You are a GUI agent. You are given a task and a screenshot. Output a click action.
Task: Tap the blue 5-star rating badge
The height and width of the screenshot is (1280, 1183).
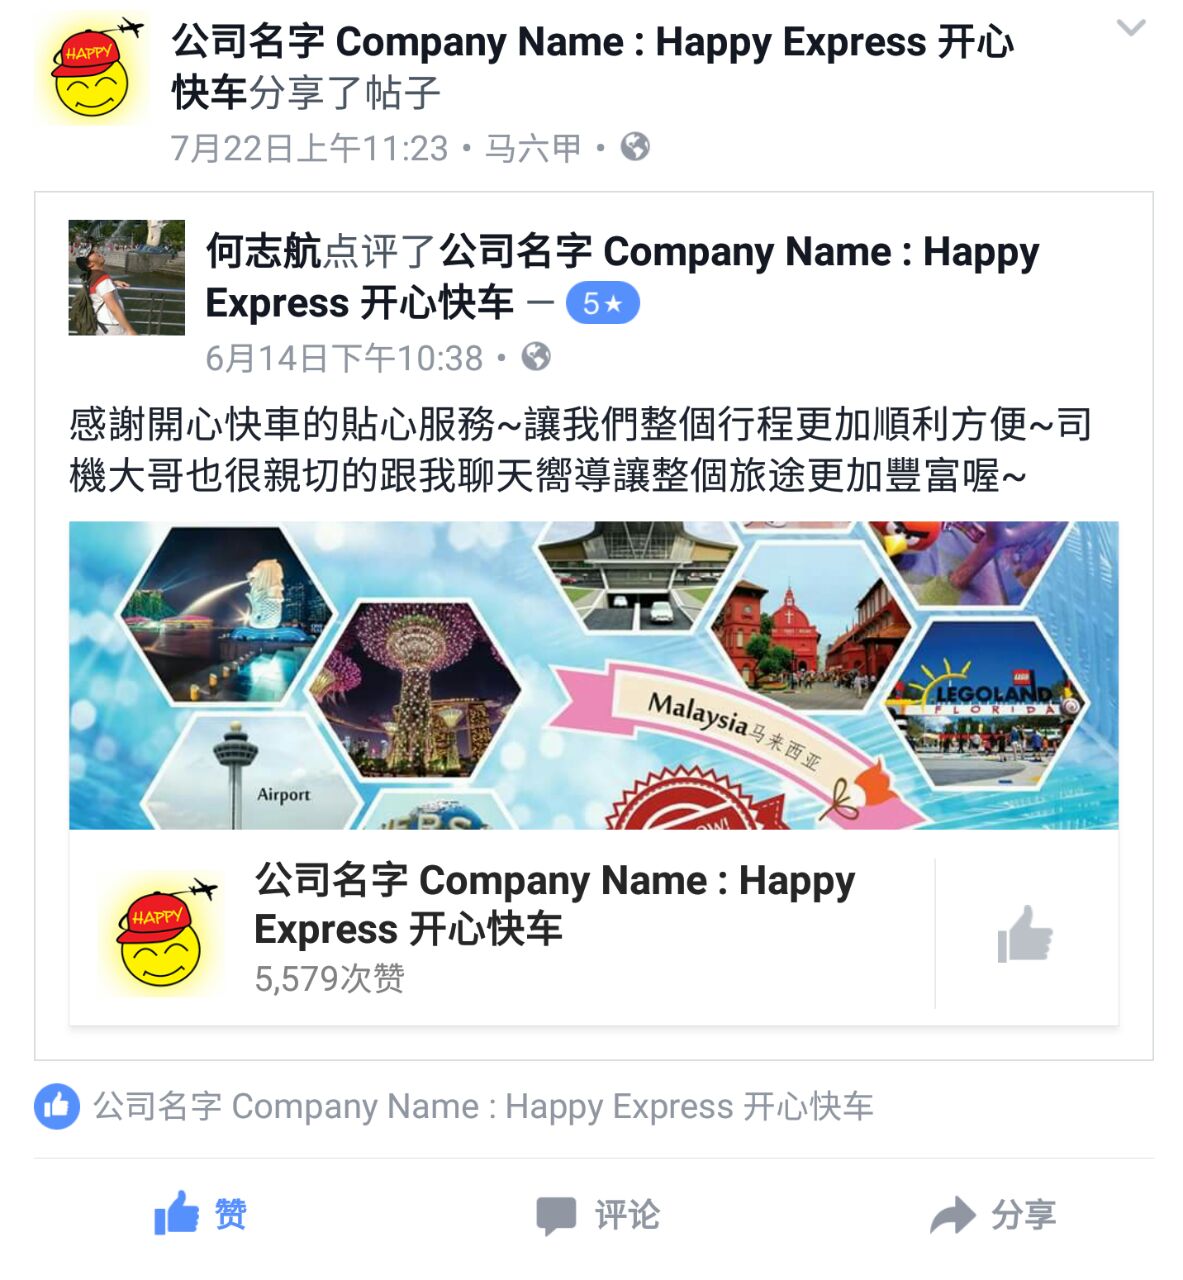[603, 303]
